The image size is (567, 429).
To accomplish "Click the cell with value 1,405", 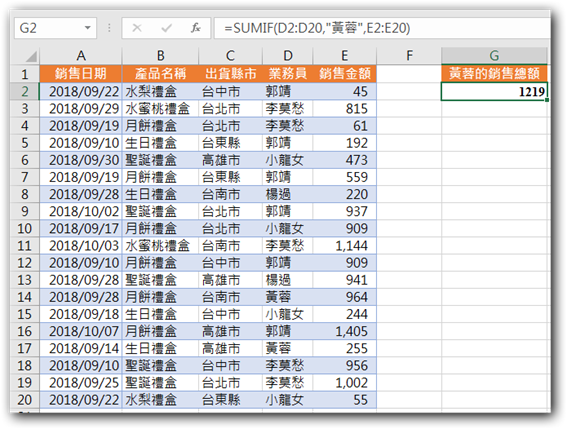I will 345,331.
